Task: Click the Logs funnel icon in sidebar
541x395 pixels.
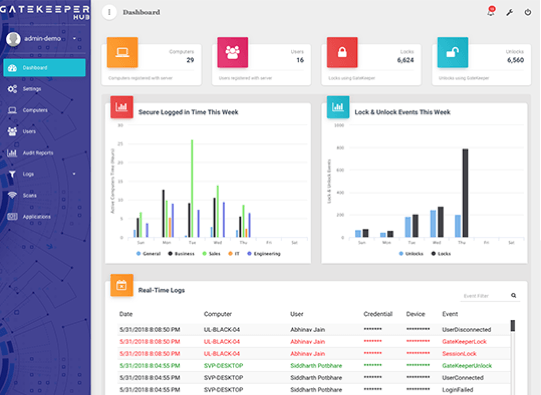Action: tap(12, 174)
